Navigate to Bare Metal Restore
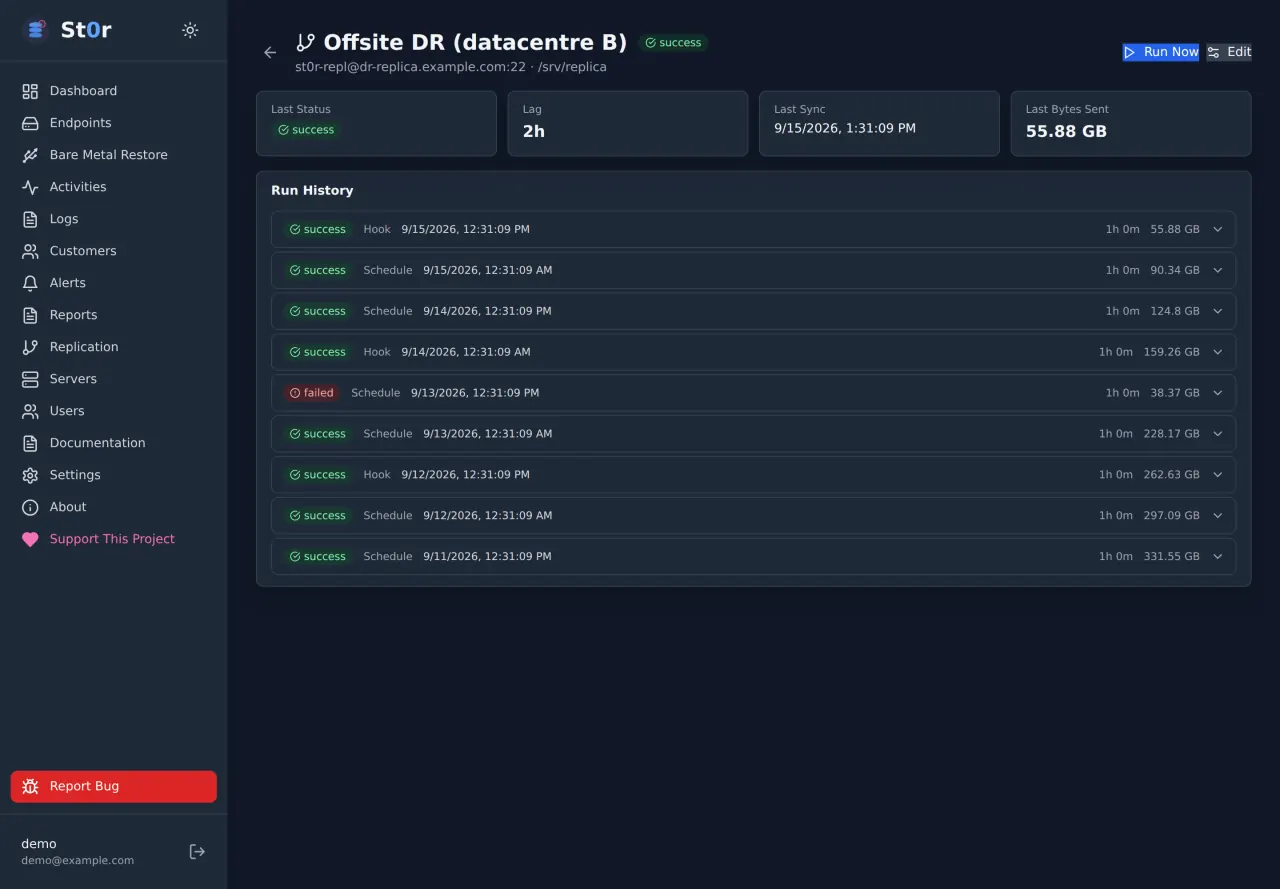The image size is (1280, 889). tap(113, 155)
